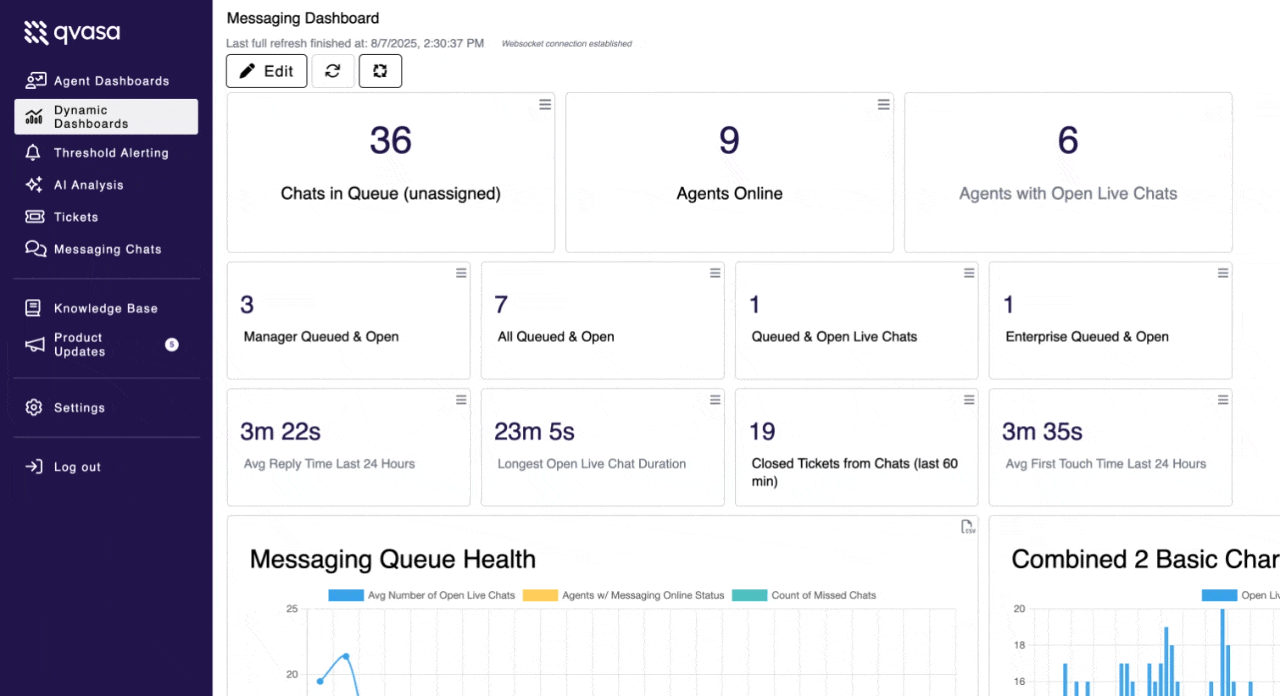Open the Agents Online widget options menu

[x=883, y=104]
